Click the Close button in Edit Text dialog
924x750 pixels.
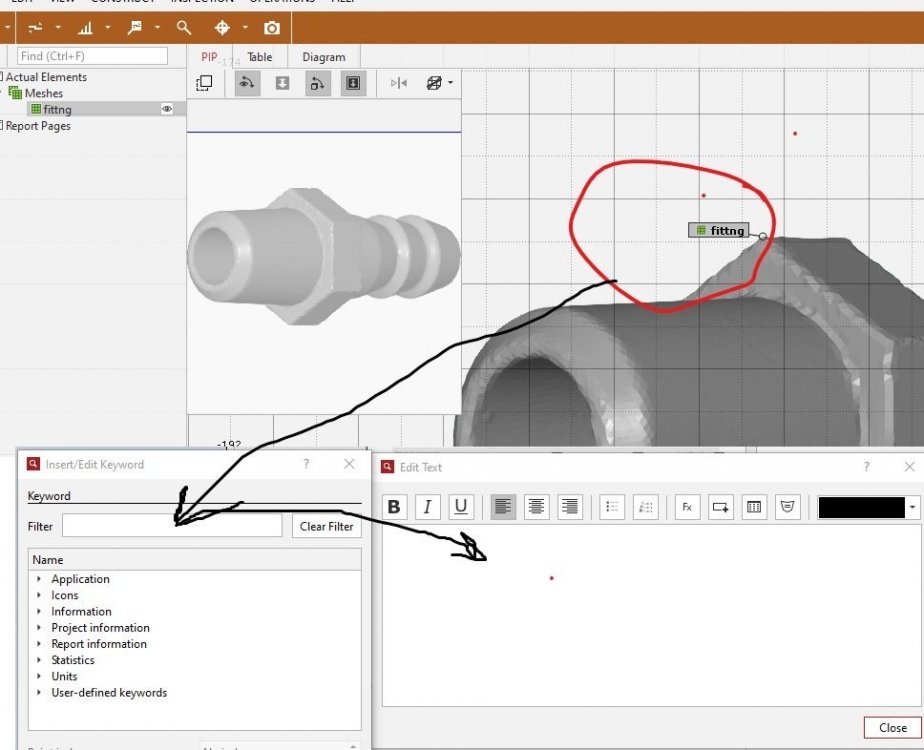892,727
